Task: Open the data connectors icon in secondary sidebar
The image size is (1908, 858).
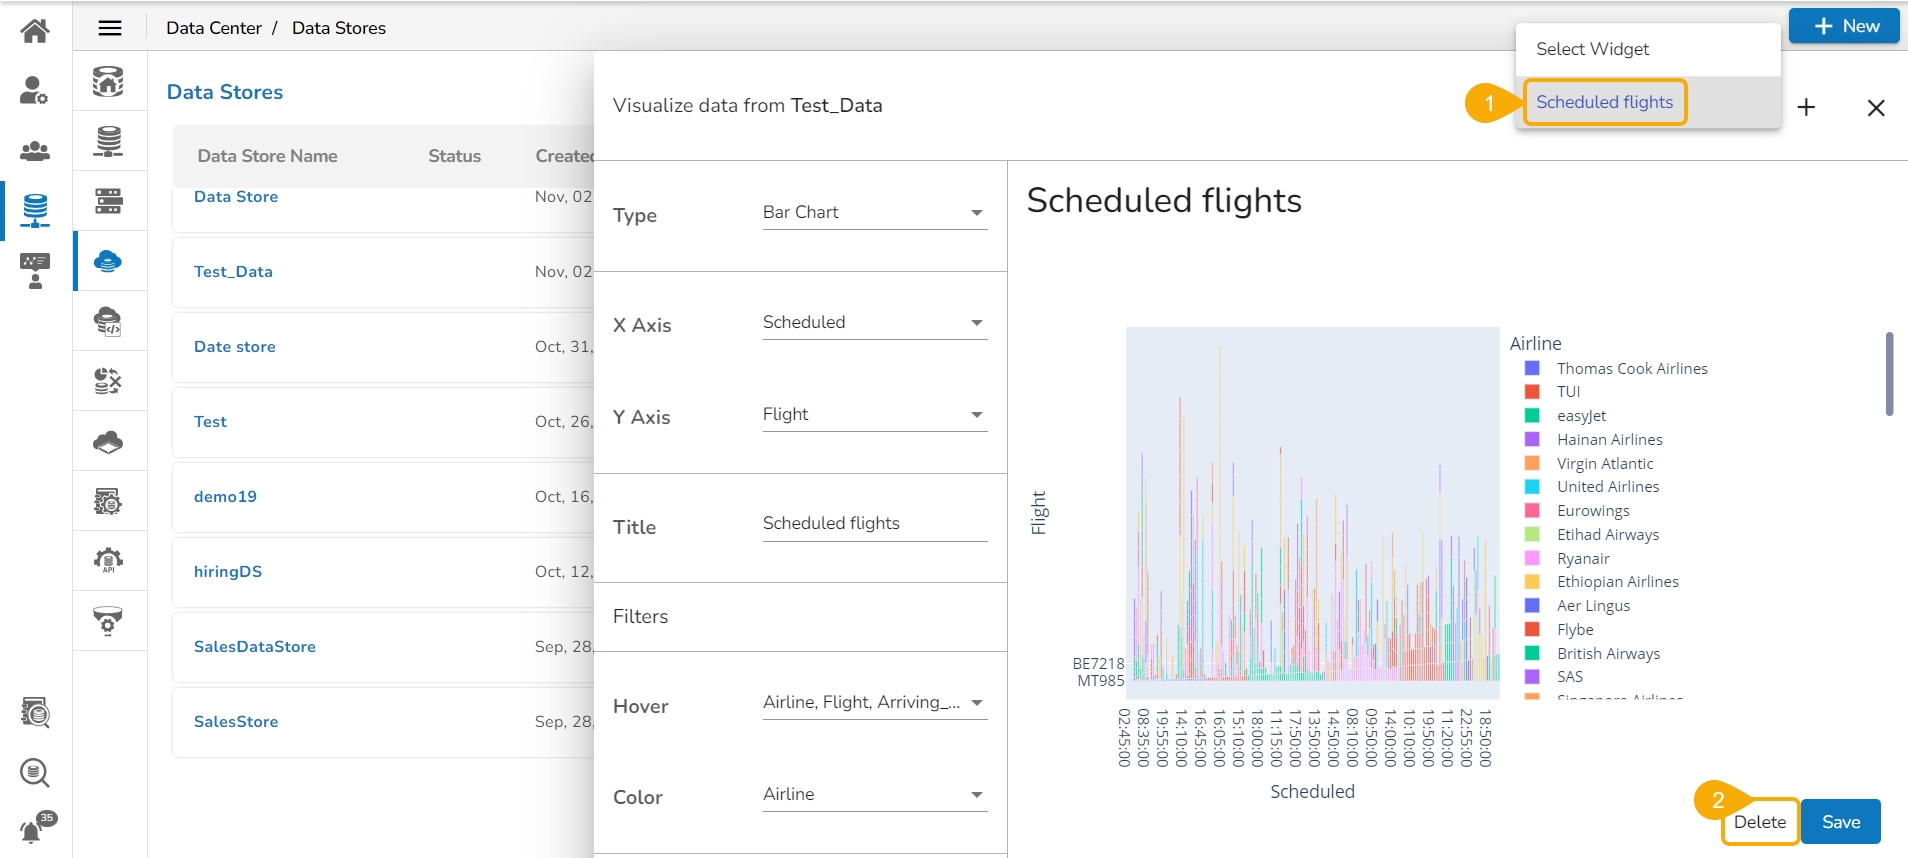Action: [x=108, y=81]
